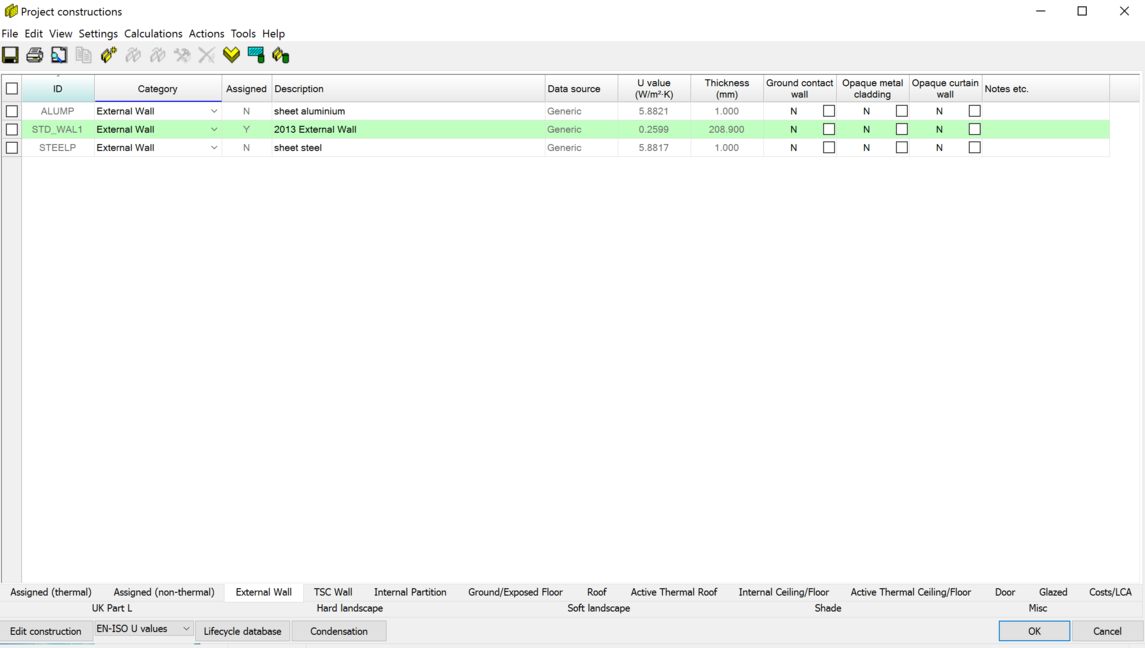Expand Category dropdown for sheet aluminium row
The image size is (1145, 648).
[213, 111]
